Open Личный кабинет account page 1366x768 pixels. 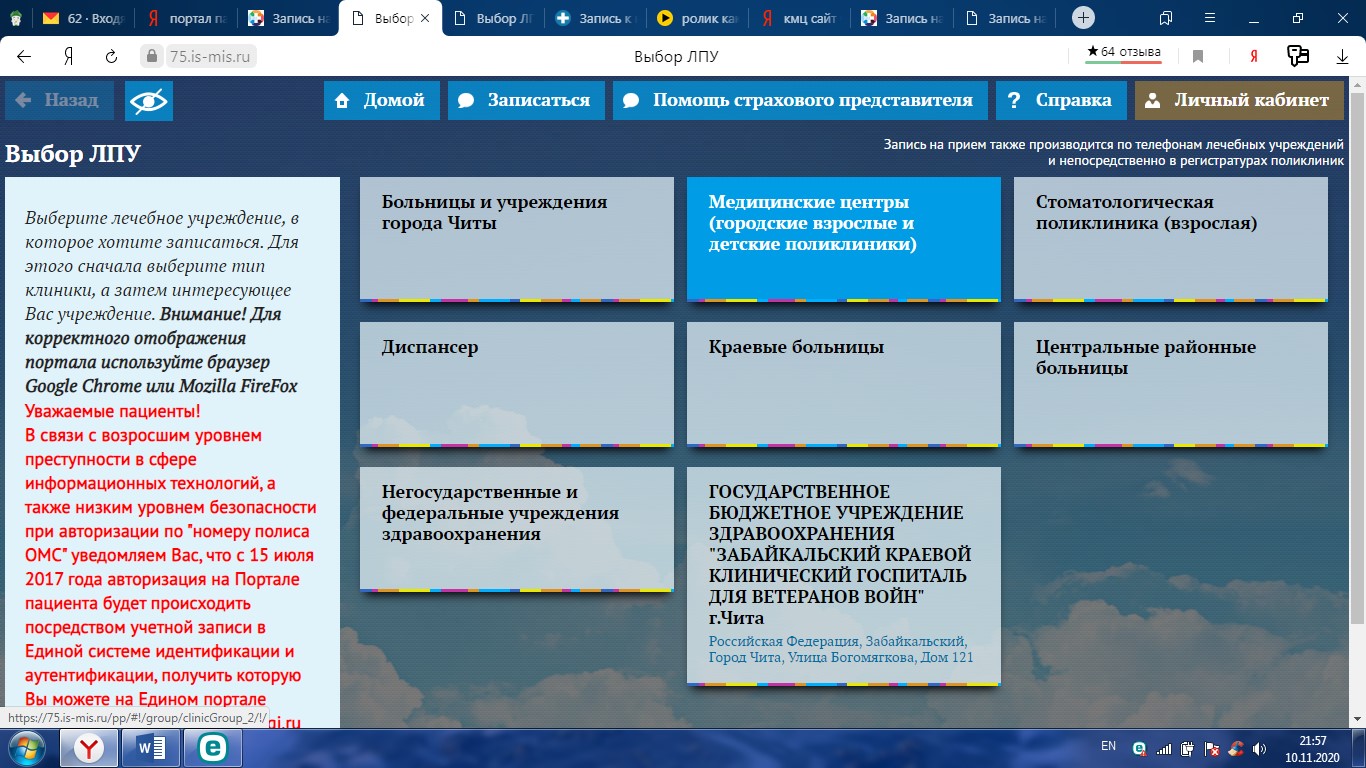tap(1238, 100)
